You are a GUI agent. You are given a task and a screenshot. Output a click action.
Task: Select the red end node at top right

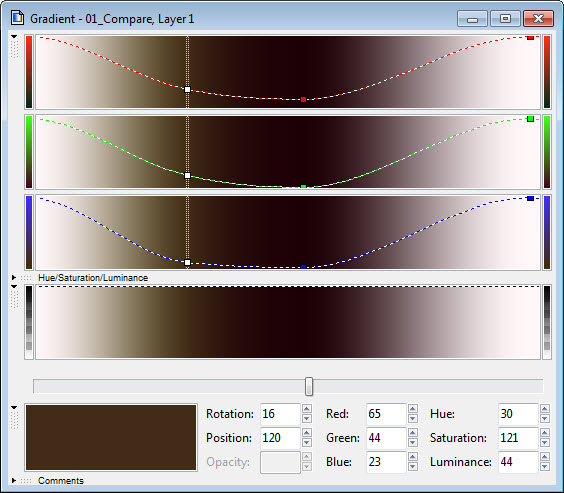coord(530,37)
